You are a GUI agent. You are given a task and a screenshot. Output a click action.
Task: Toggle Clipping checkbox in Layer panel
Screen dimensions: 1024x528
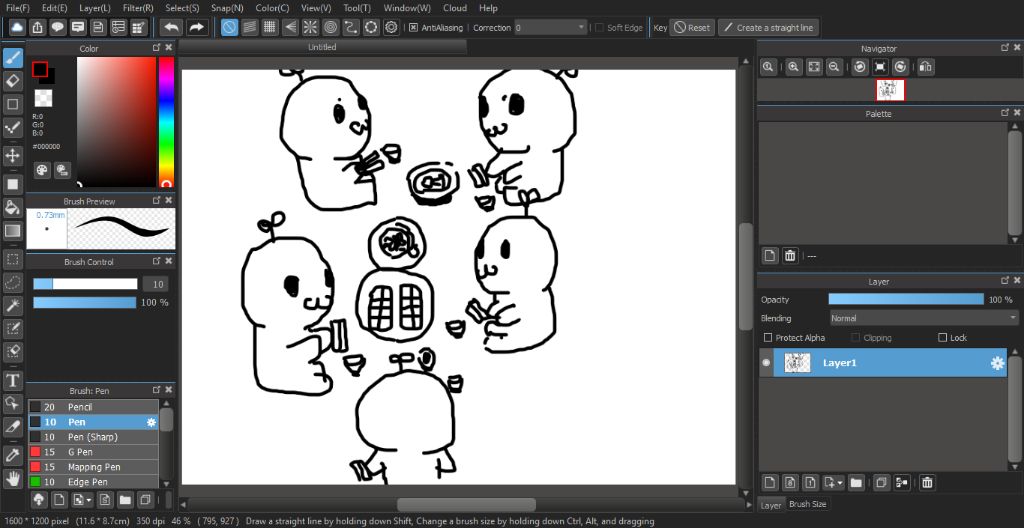[x=856, y=338]
